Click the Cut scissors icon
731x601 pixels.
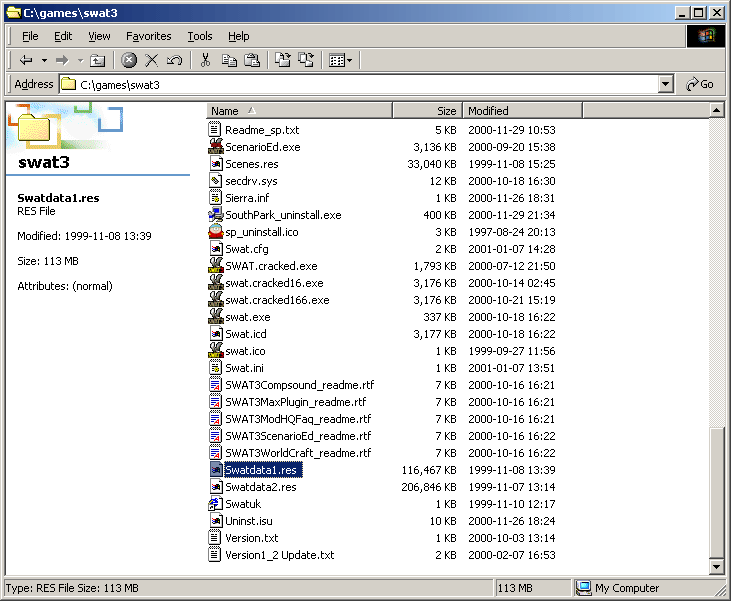click(205, 60)
